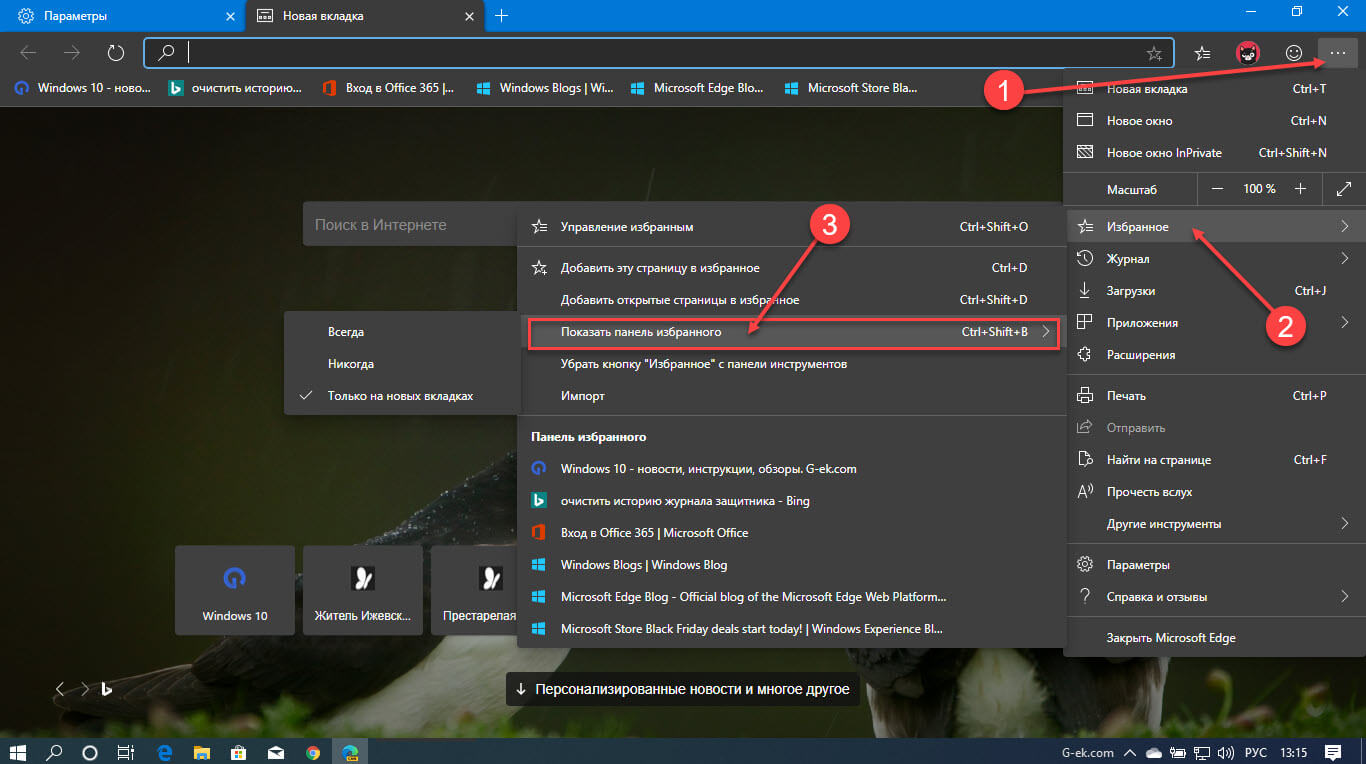Open the three-dot Settings and more menu
The height and width of the screenshot is (764, 1366).
[x=1338, y=53]
